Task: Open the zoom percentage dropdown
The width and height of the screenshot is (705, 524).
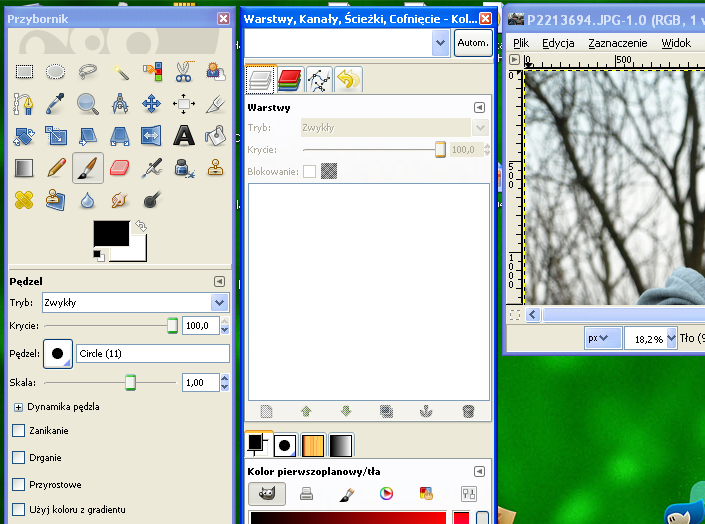Action: pyautogui.click(x=650, y=339)
